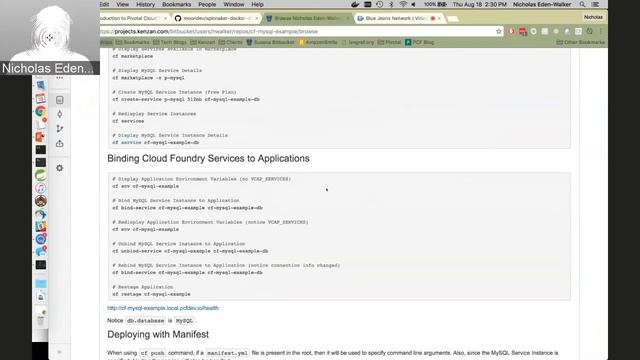Open the PowerPoint icon in the Dock
Image resolution: width=640 pixels, height=360 pixels.
pyautogui.click(x=40, y=137)
